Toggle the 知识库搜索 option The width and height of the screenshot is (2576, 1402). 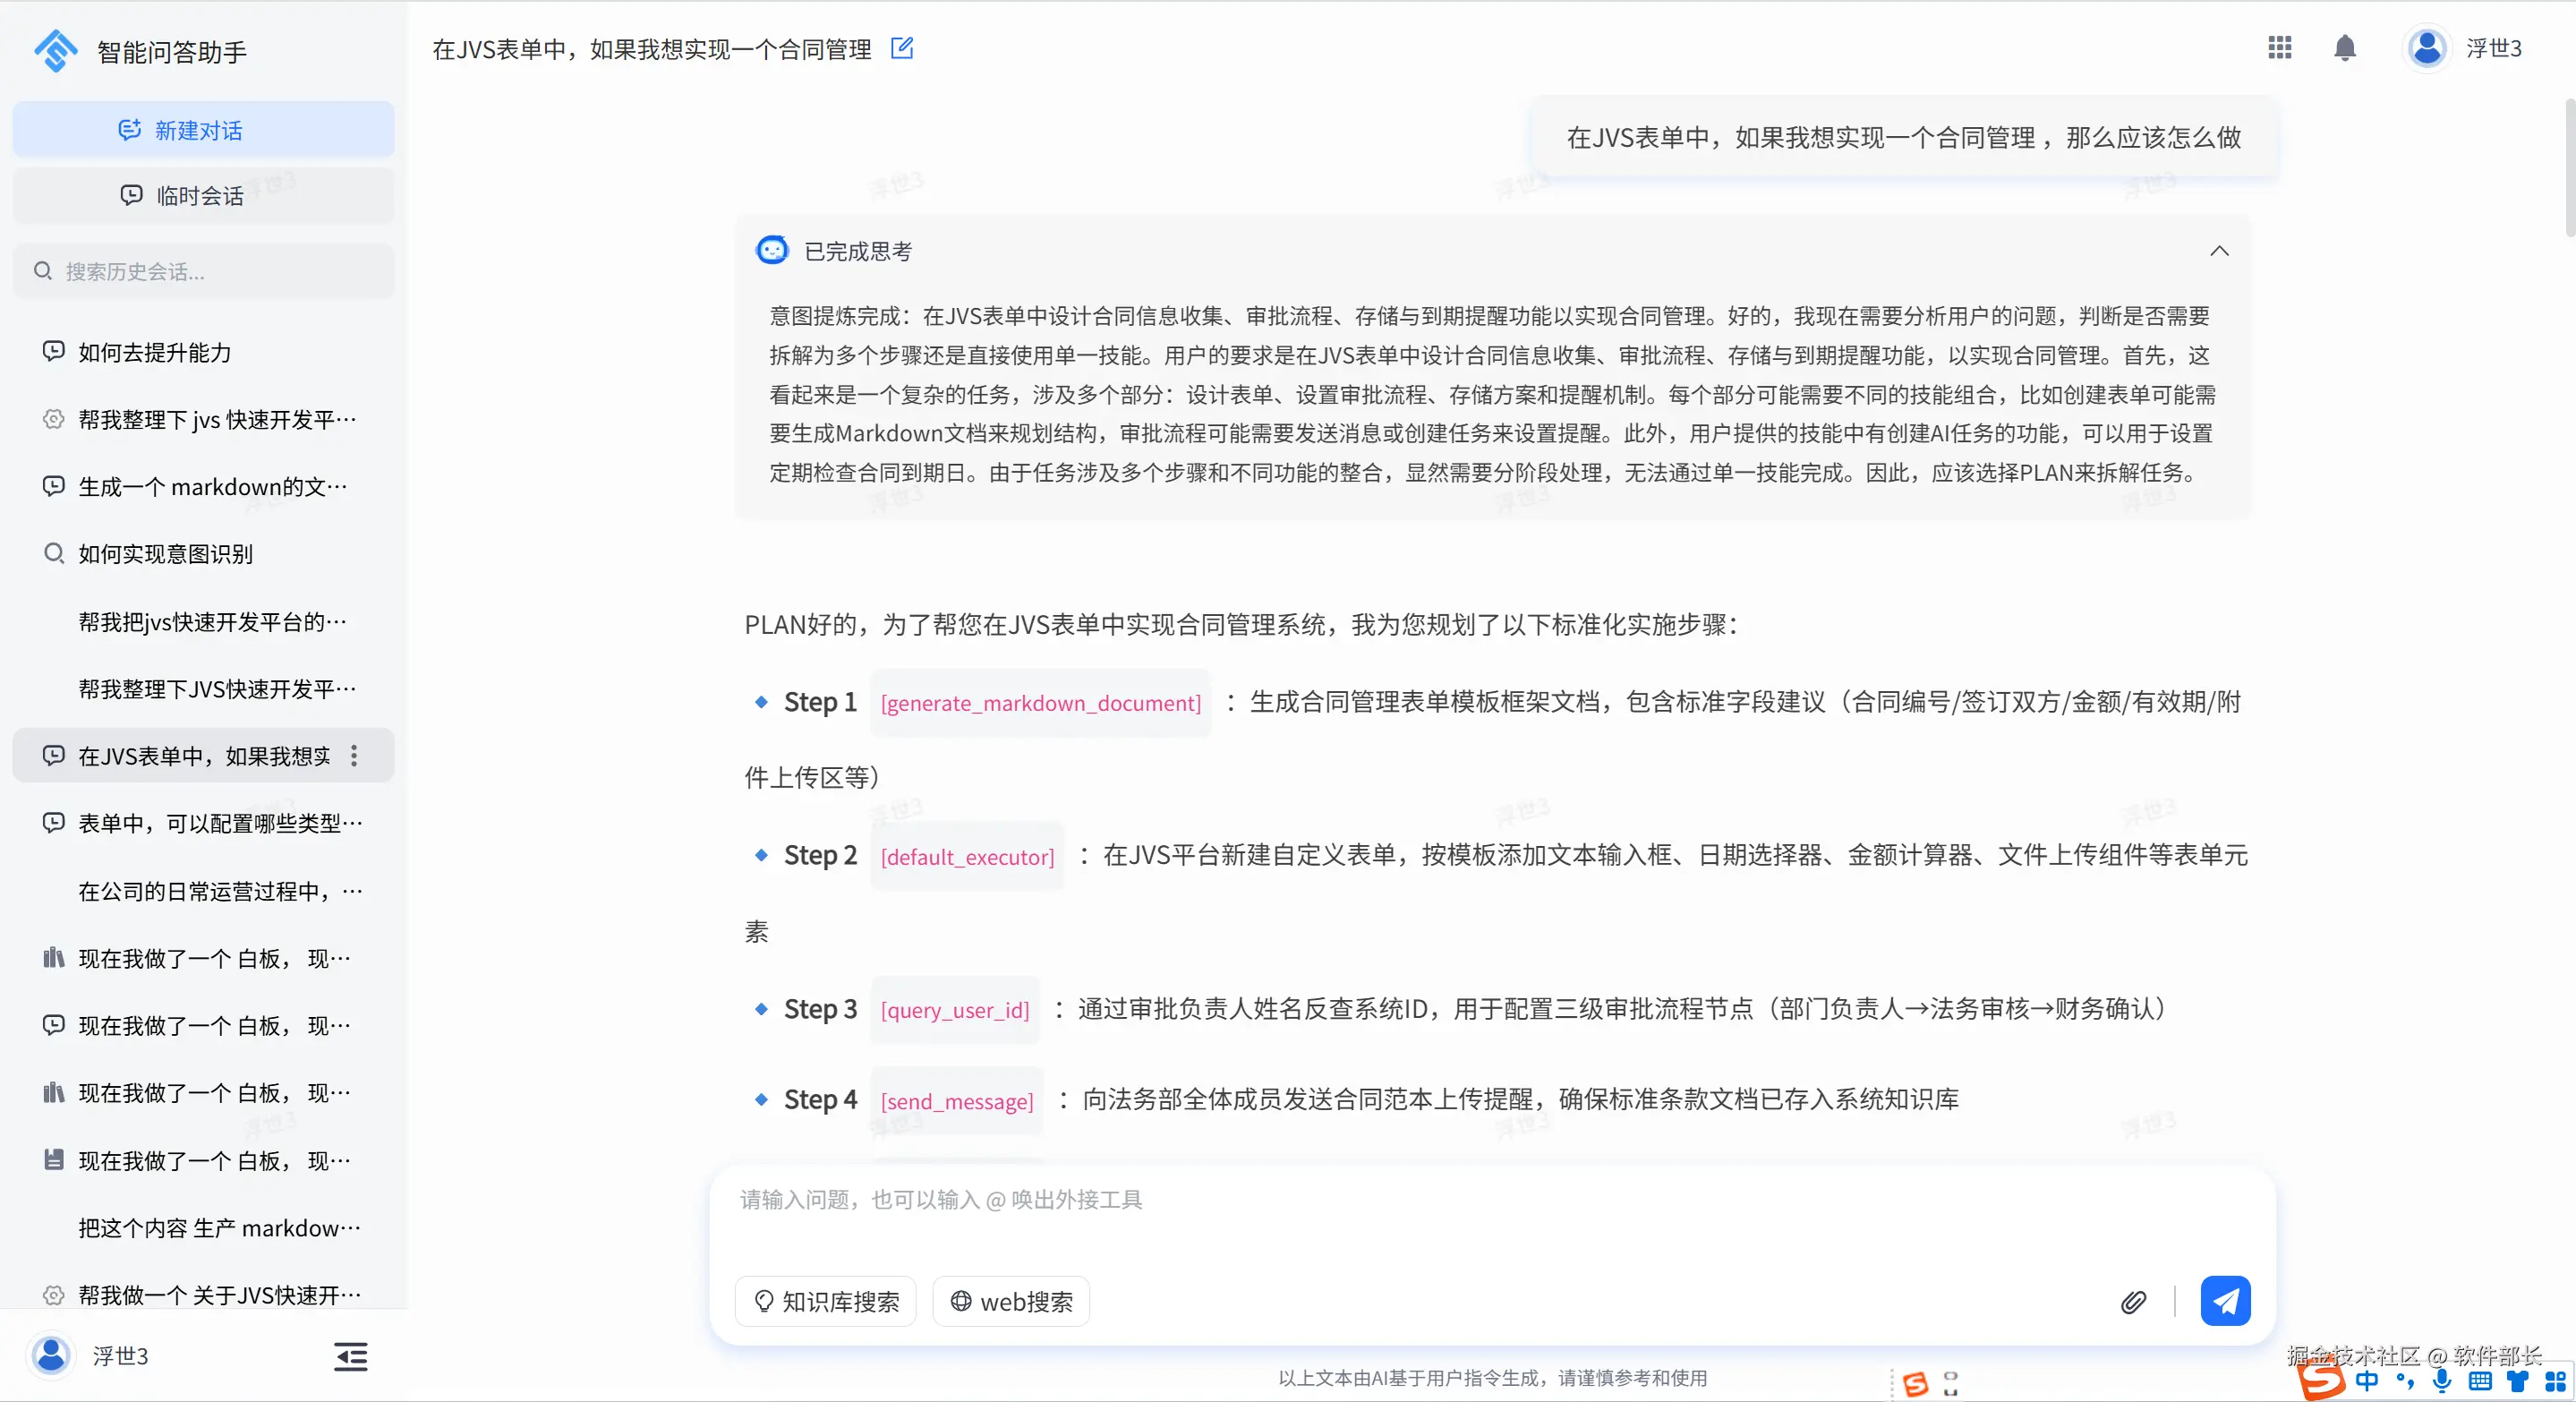[826, 1301]
